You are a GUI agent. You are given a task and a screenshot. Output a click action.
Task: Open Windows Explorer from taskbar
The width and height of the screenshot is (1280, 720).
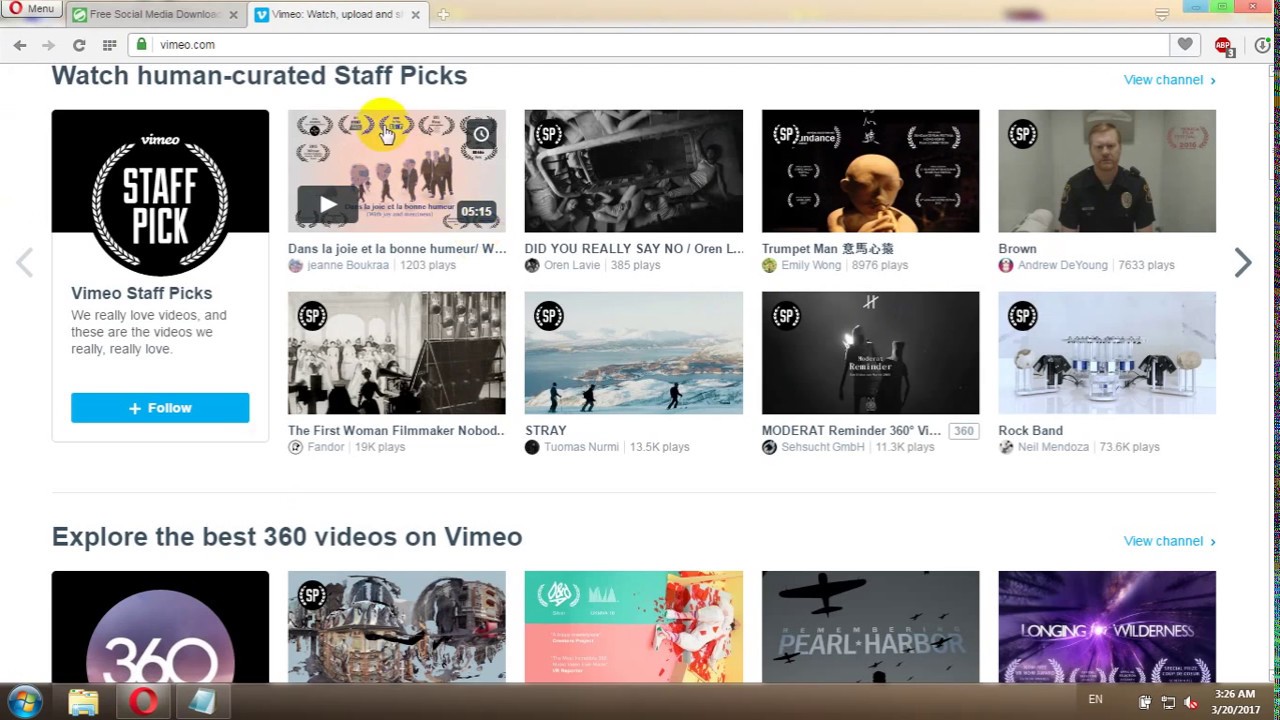coord(83,702)
